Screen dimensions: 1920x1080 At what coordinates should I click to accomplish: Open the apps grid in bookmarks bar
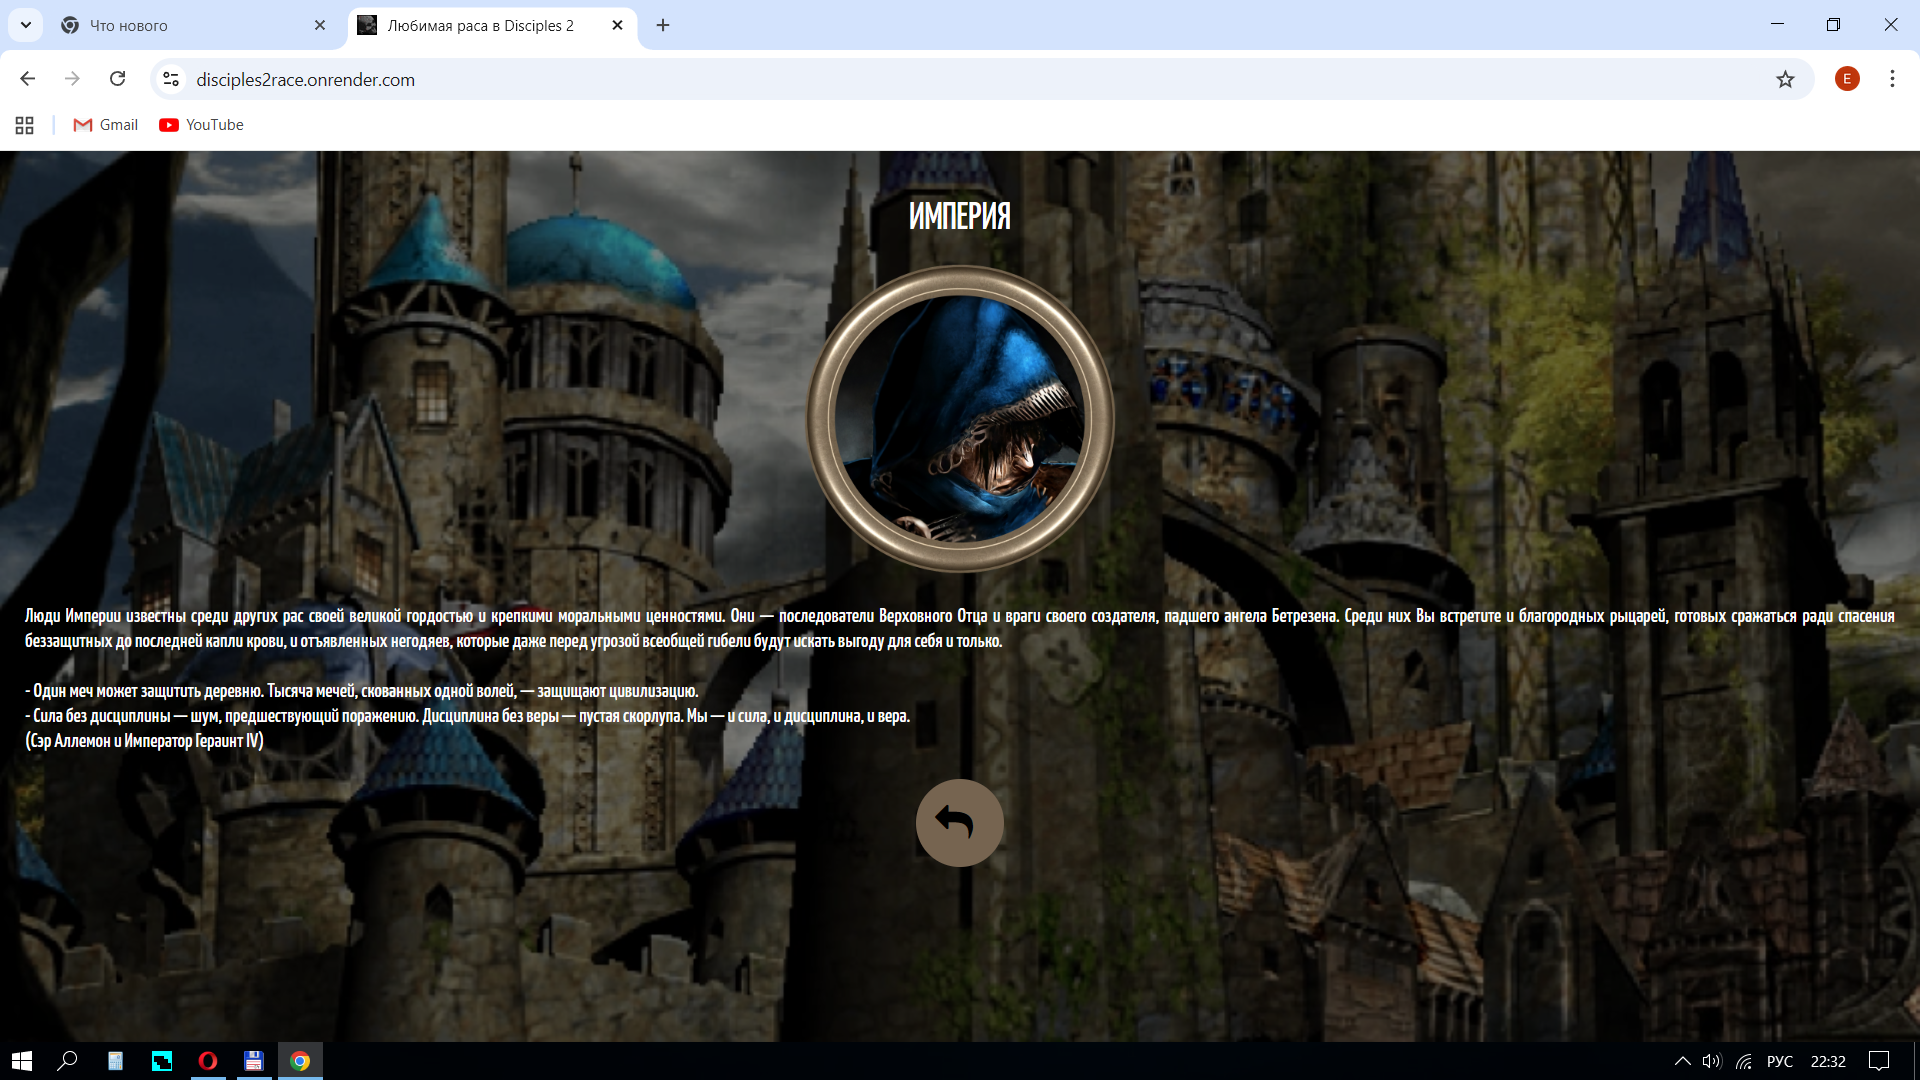[24, 125]
